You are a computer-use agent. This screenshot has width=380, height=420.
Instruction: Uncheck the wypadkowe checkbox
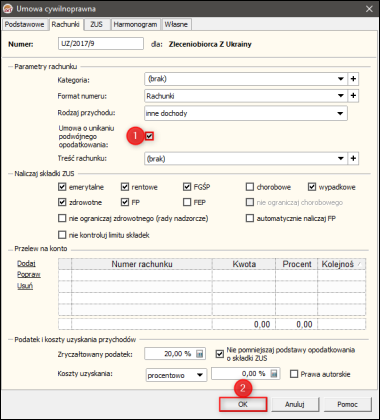[312, 187]
